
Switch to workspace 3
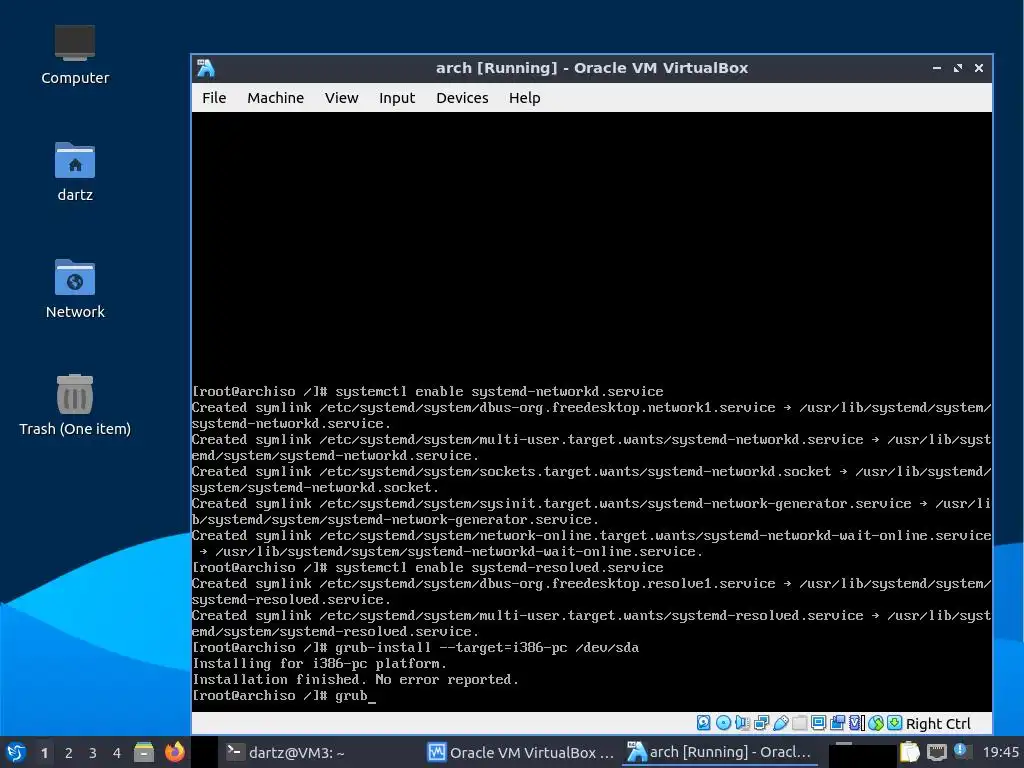point(93,753)
